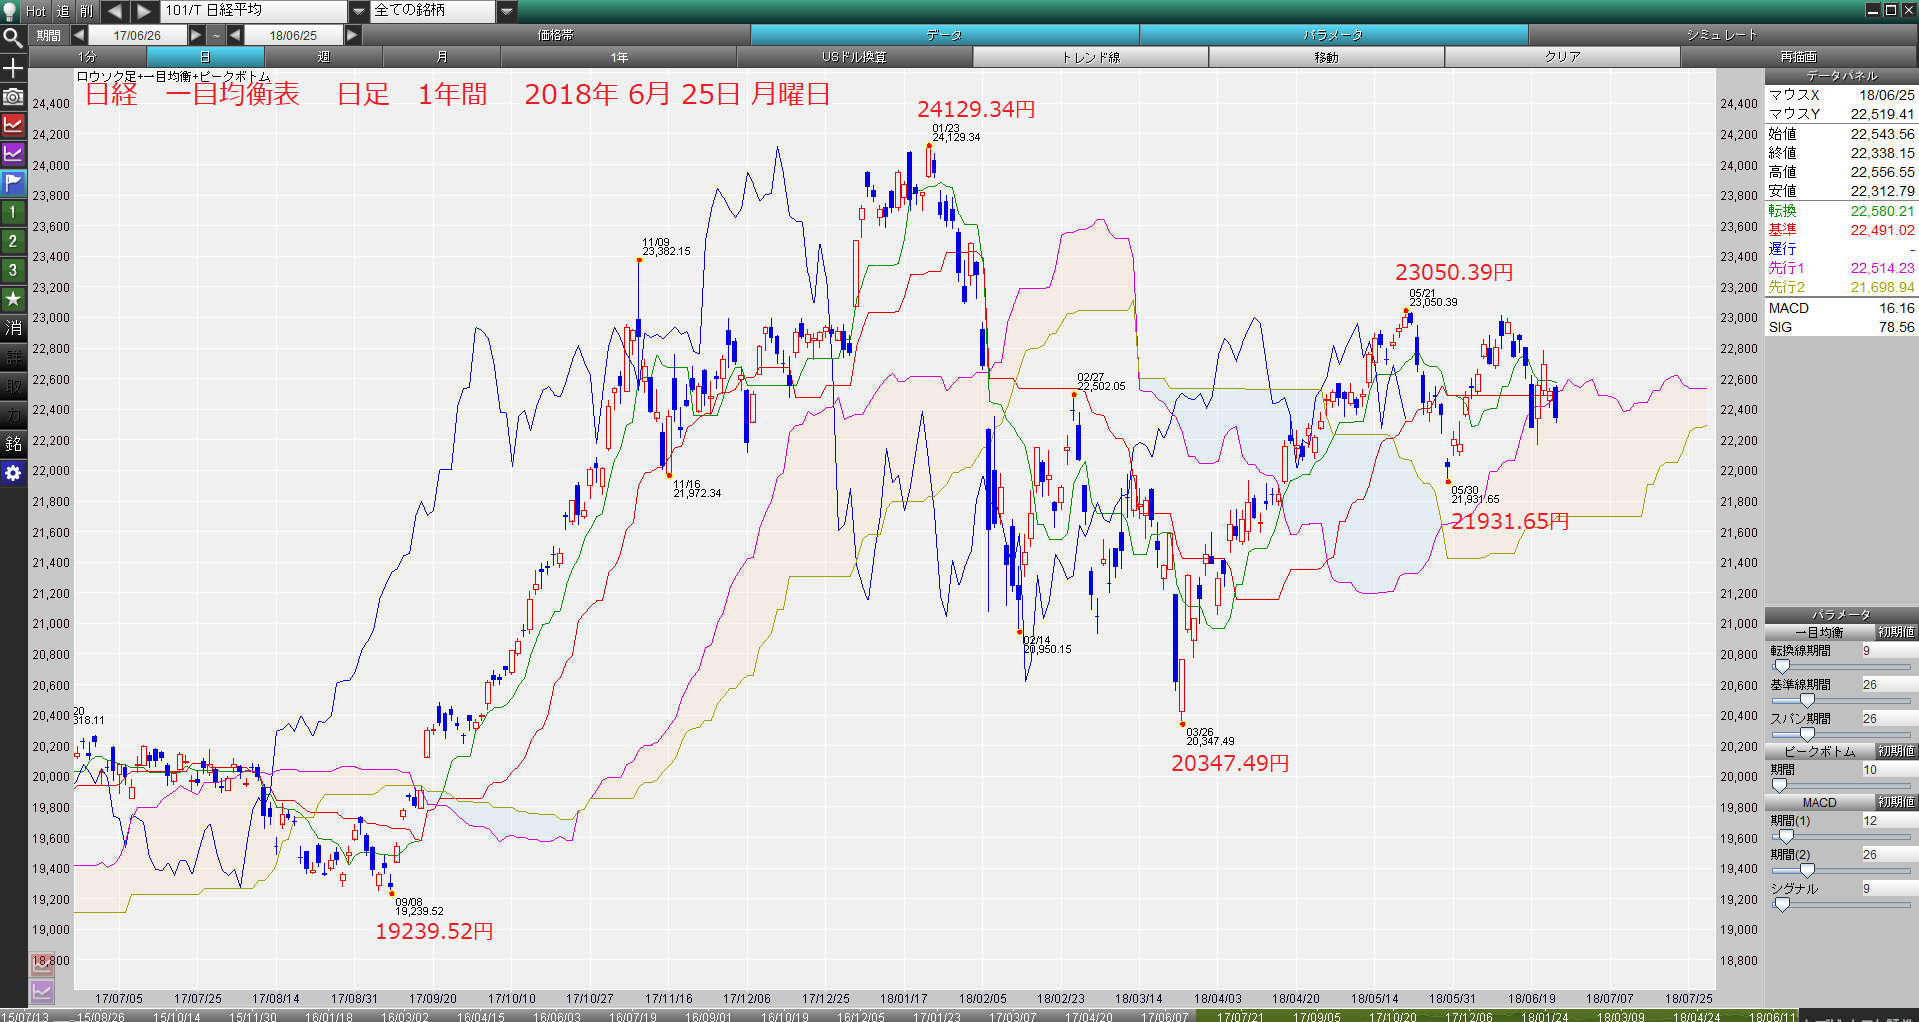Select the シミュレート tab
The image size is (1919, 1022).
point(1722,35)
